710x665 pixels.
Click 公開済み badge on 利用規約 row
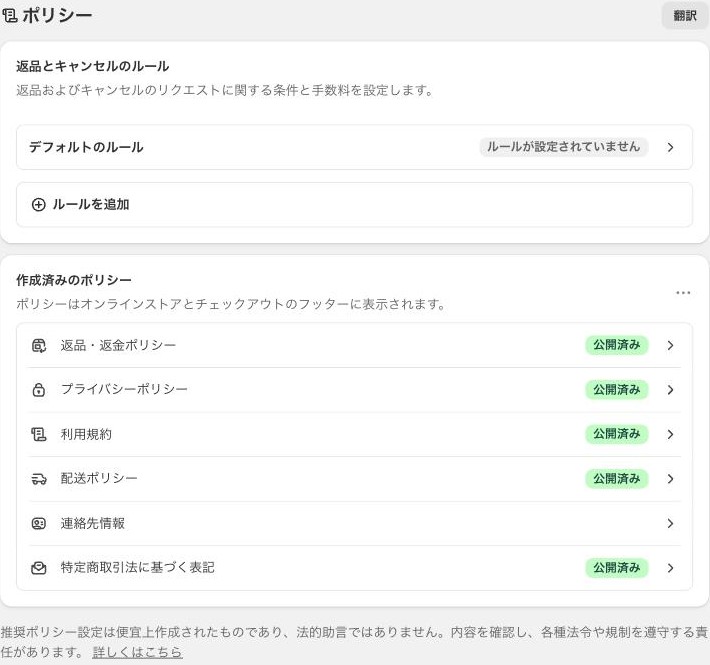(x=617, y=434)
